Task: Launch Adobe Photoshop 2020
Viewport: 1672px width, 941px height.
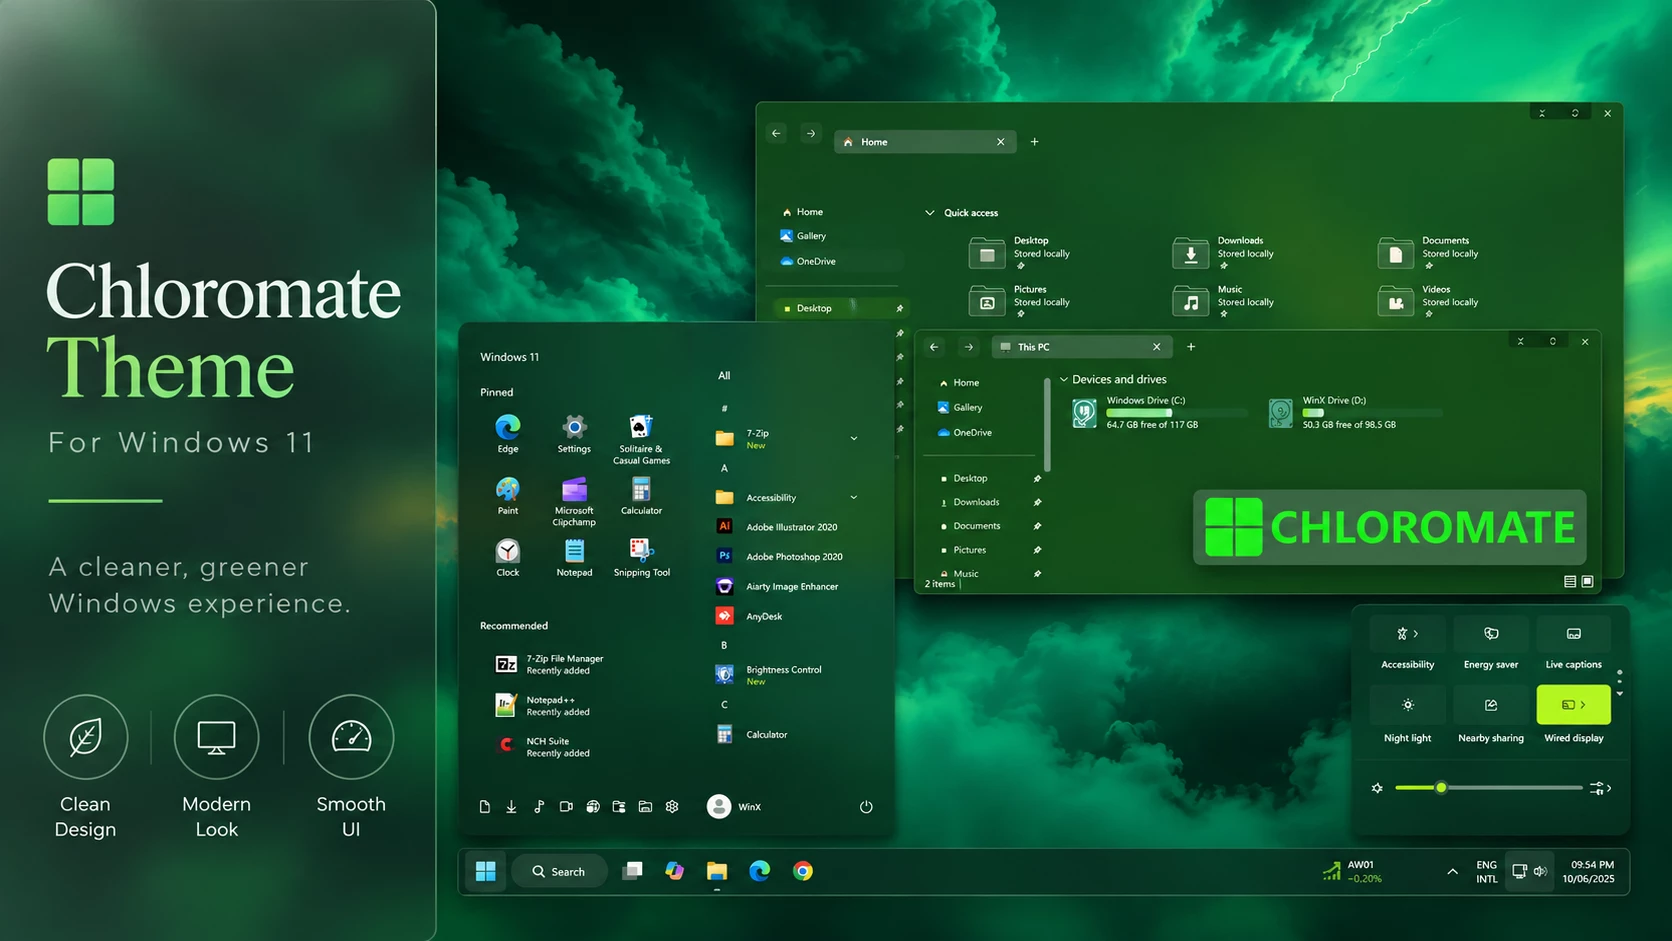Action: tap(780, 556)
